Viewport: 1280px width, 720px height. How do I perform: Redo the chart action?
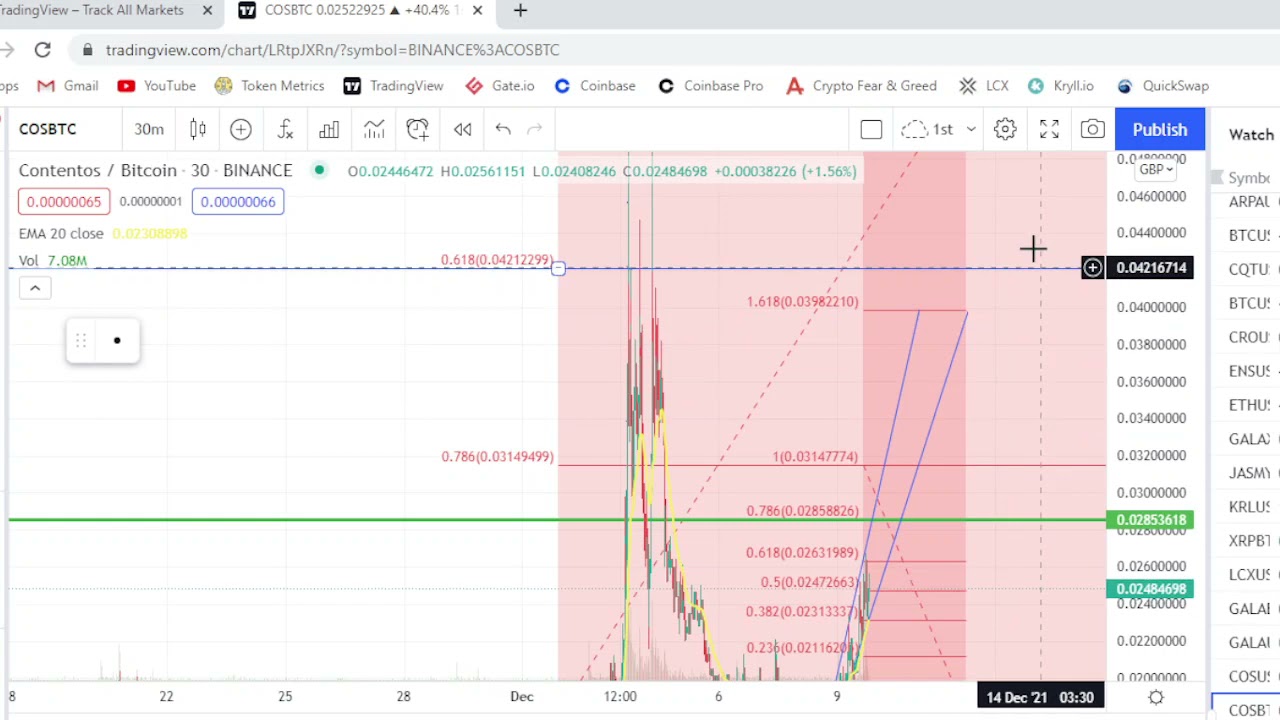[x=535, y=129]
